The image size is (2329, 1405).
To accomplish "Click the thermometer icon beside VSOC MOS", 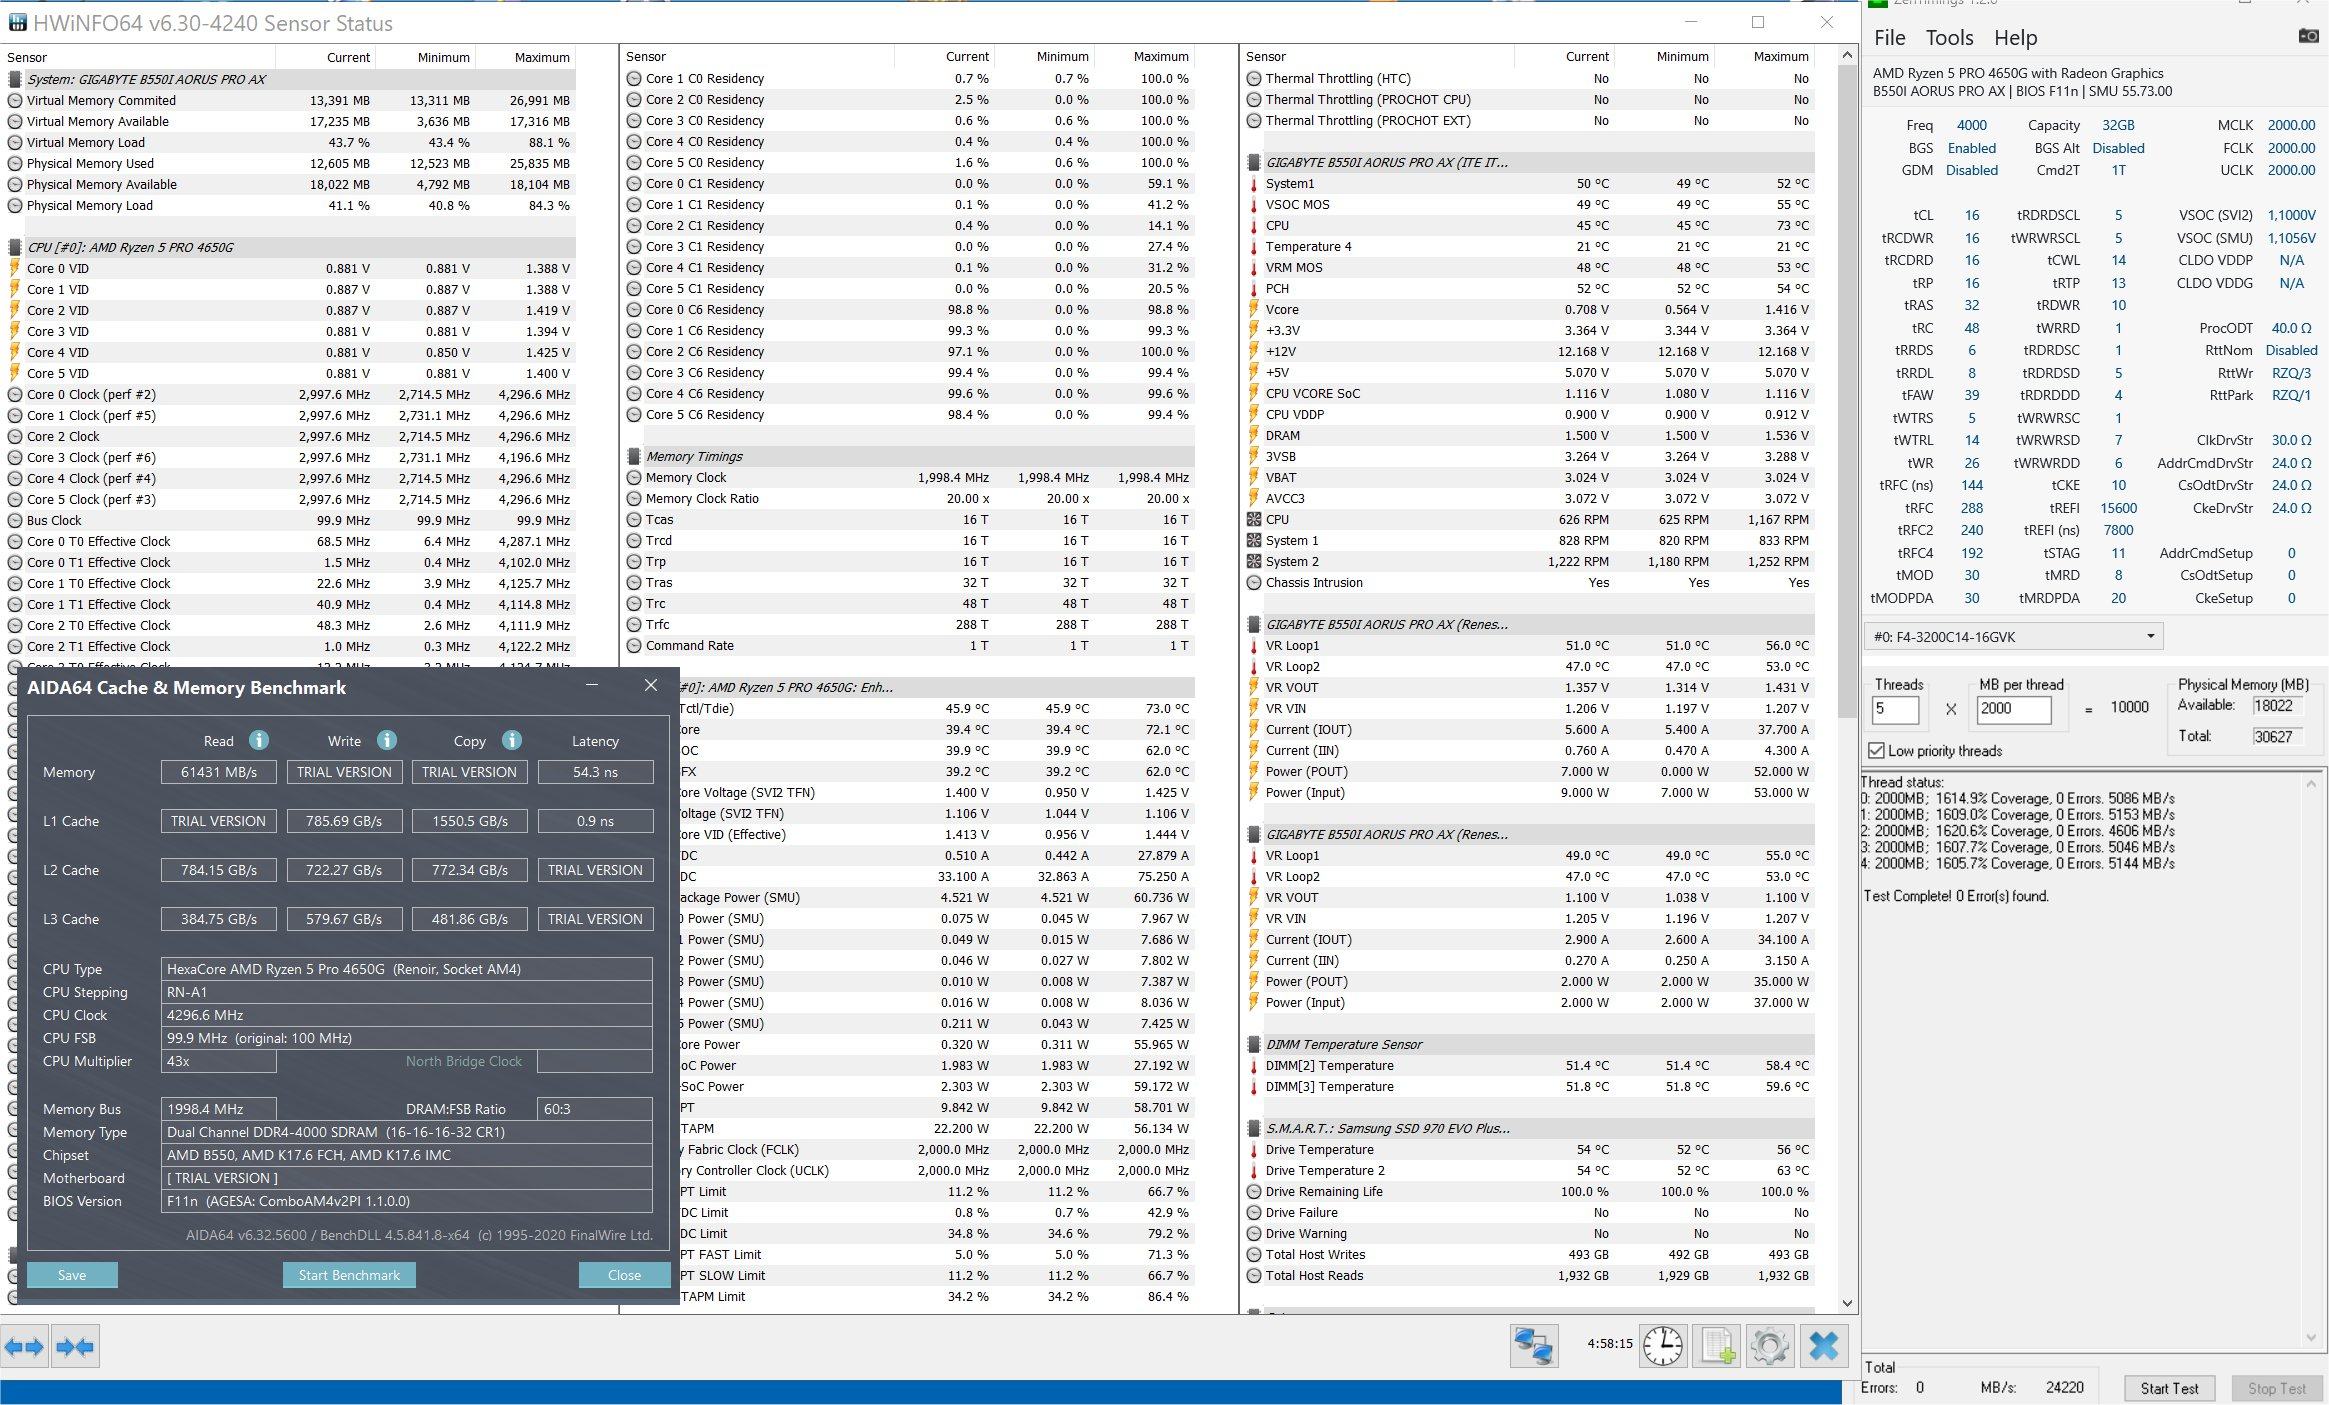I will [x=1254, y=204].
